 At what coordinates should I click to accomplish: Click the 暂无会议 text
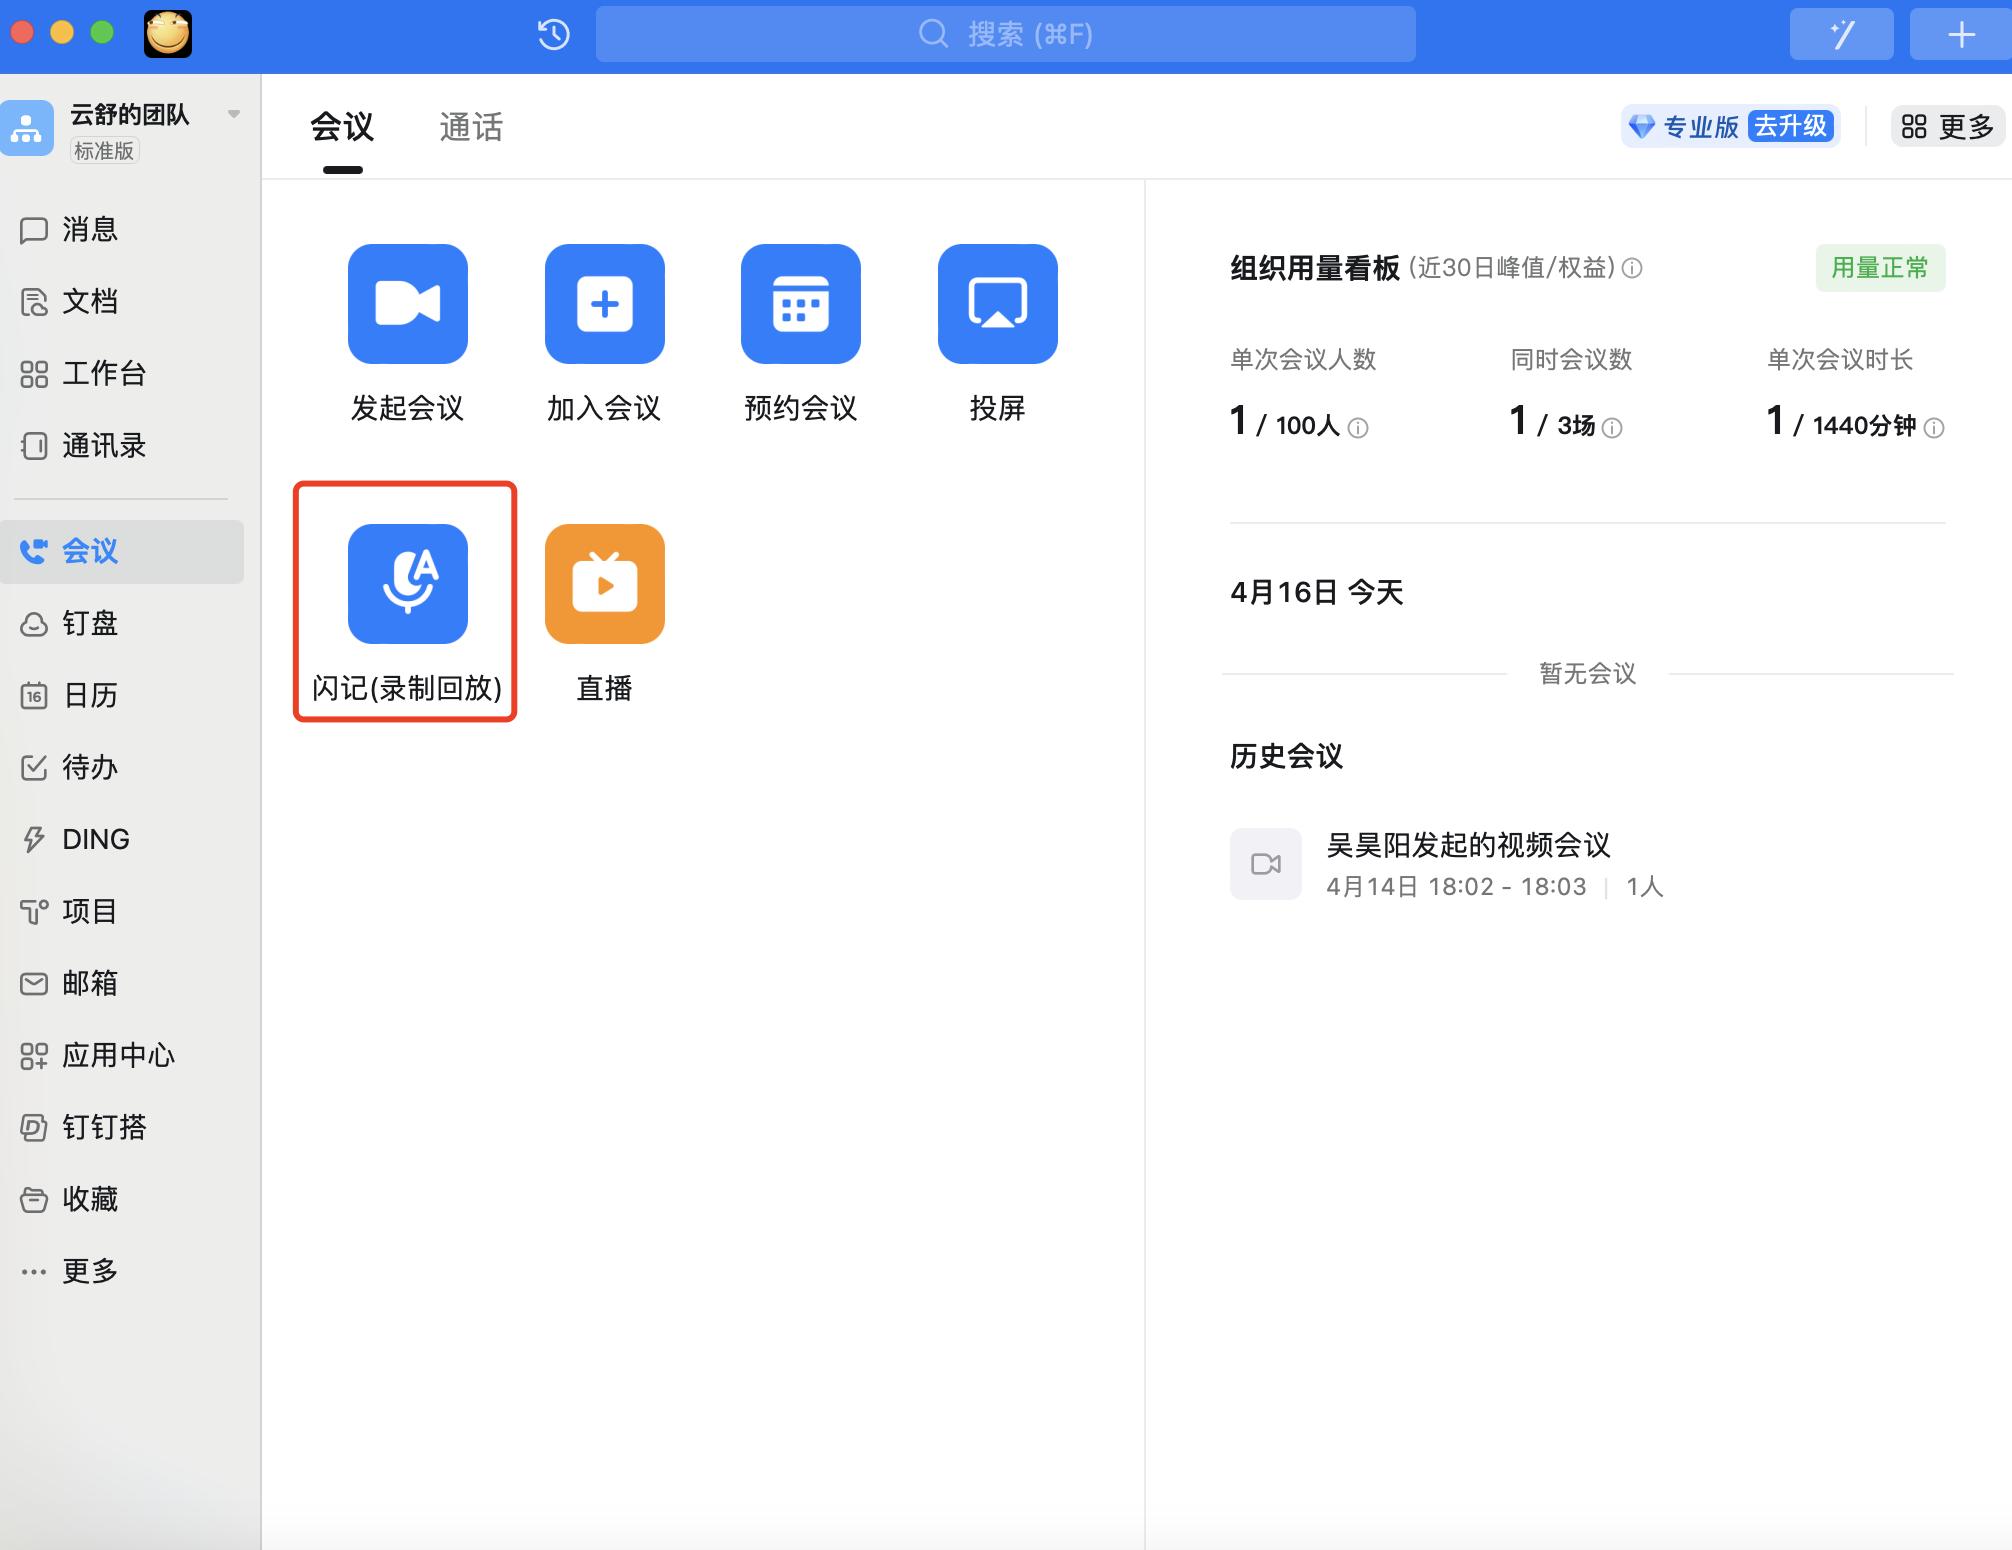click(1588, 674)
